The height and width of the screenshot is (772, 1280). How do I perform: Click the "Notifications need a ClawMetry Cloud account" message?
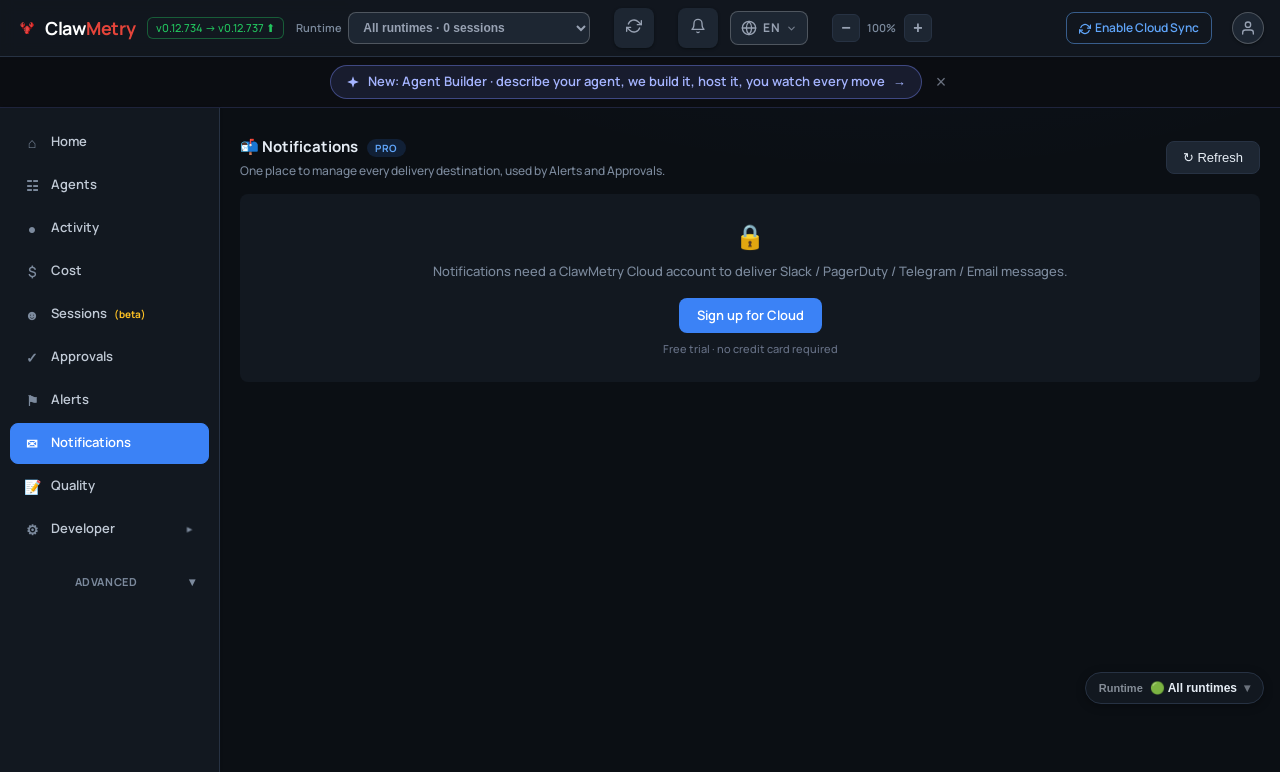750,271
